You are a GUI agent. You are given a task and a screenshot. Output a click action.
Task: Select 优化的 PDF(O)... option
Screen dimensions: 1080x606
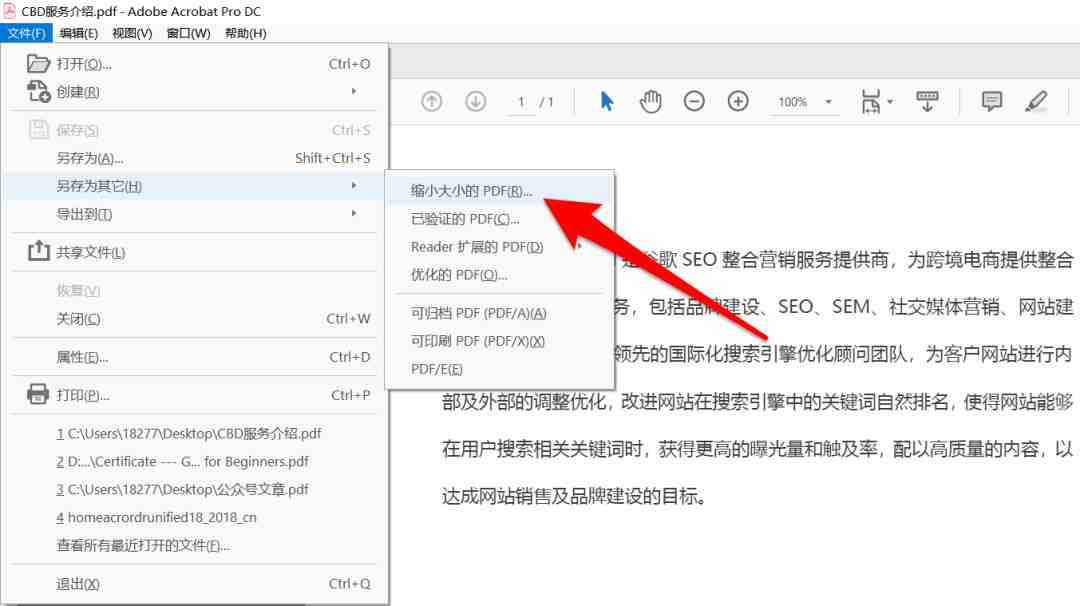pyautogui.click(x=499, y=275)
